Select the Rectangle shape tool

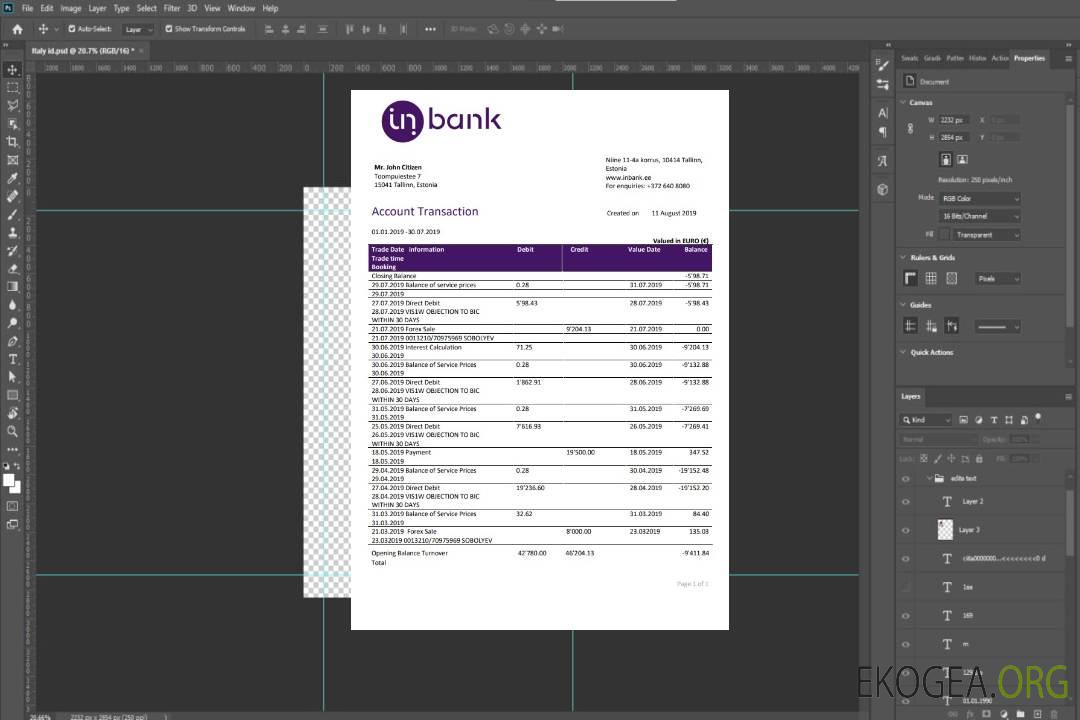12,395
